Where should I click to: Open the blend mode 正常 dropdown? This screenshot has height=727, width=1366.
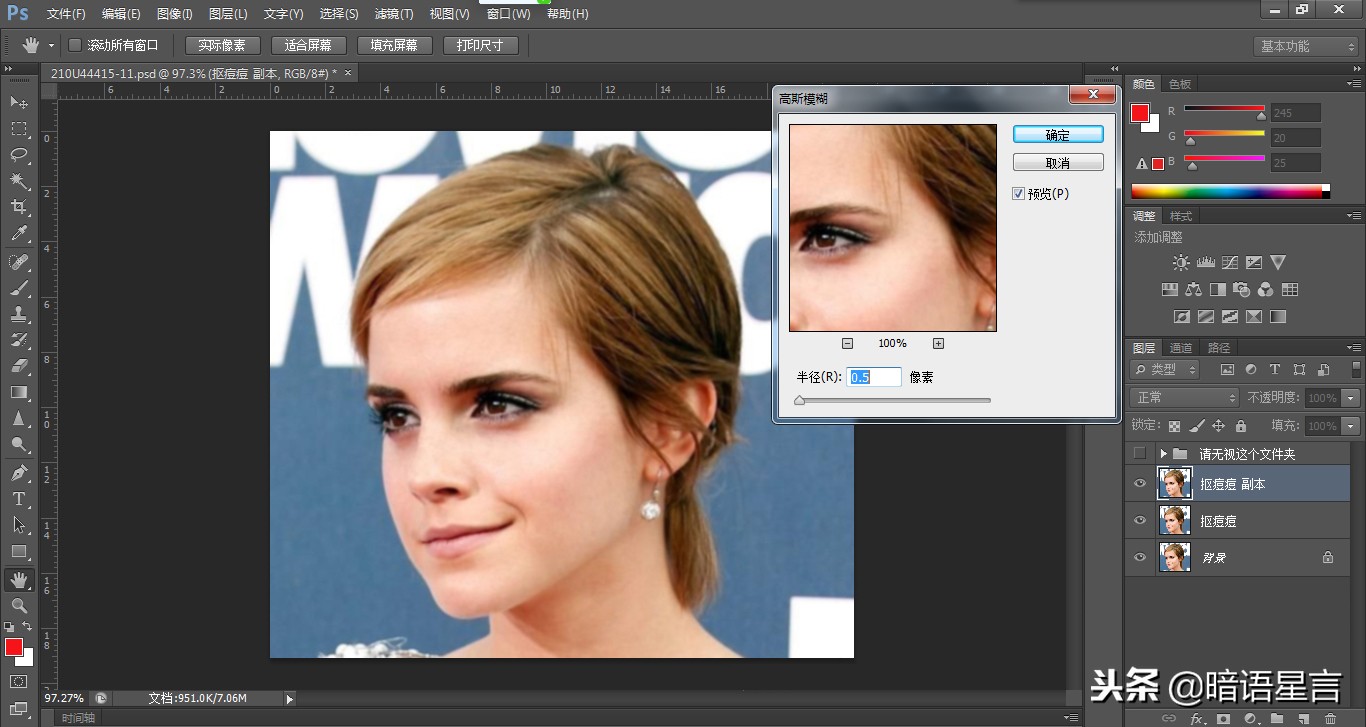[1186, 398]
